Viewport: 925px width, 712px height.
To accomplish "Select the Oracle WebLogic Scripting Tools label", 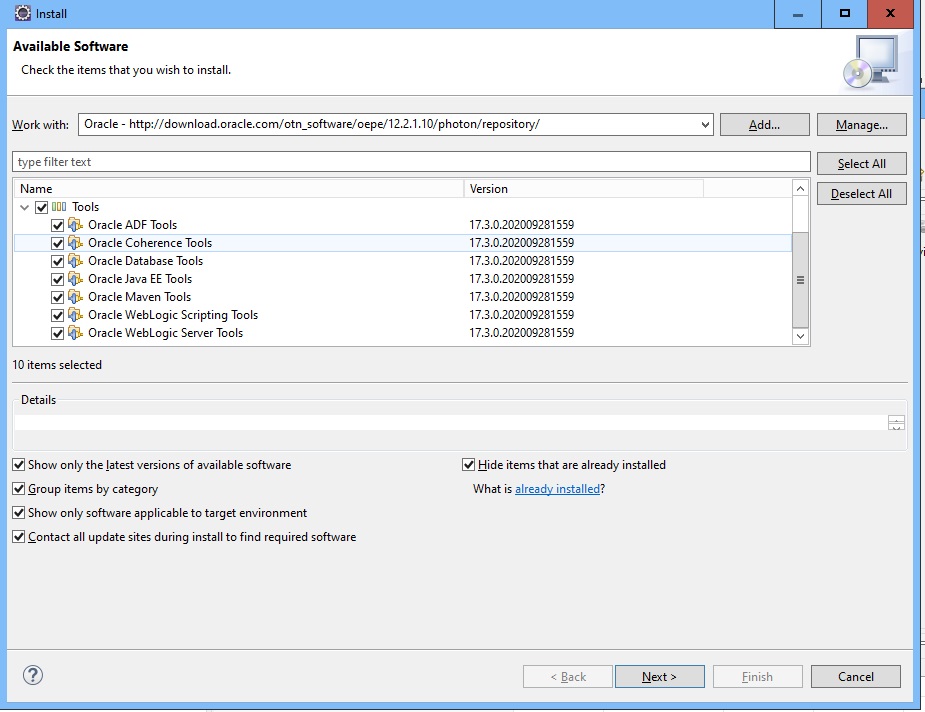I will click(173, 314).
